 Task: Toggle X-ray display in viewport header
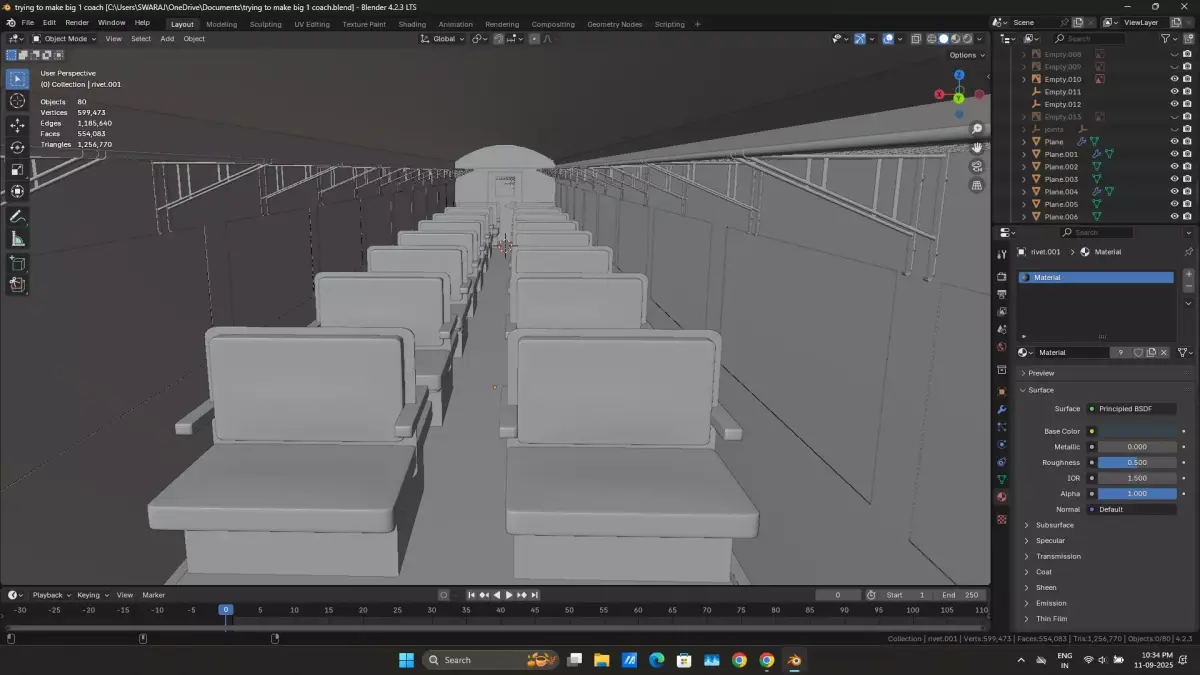(915, 39)
